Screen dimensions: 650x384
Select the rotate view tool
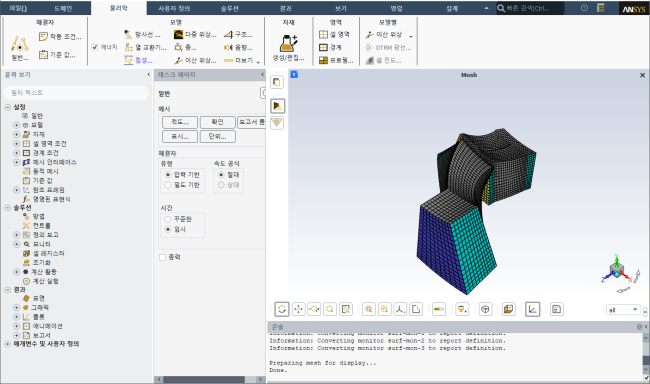[x=282, y=309]
